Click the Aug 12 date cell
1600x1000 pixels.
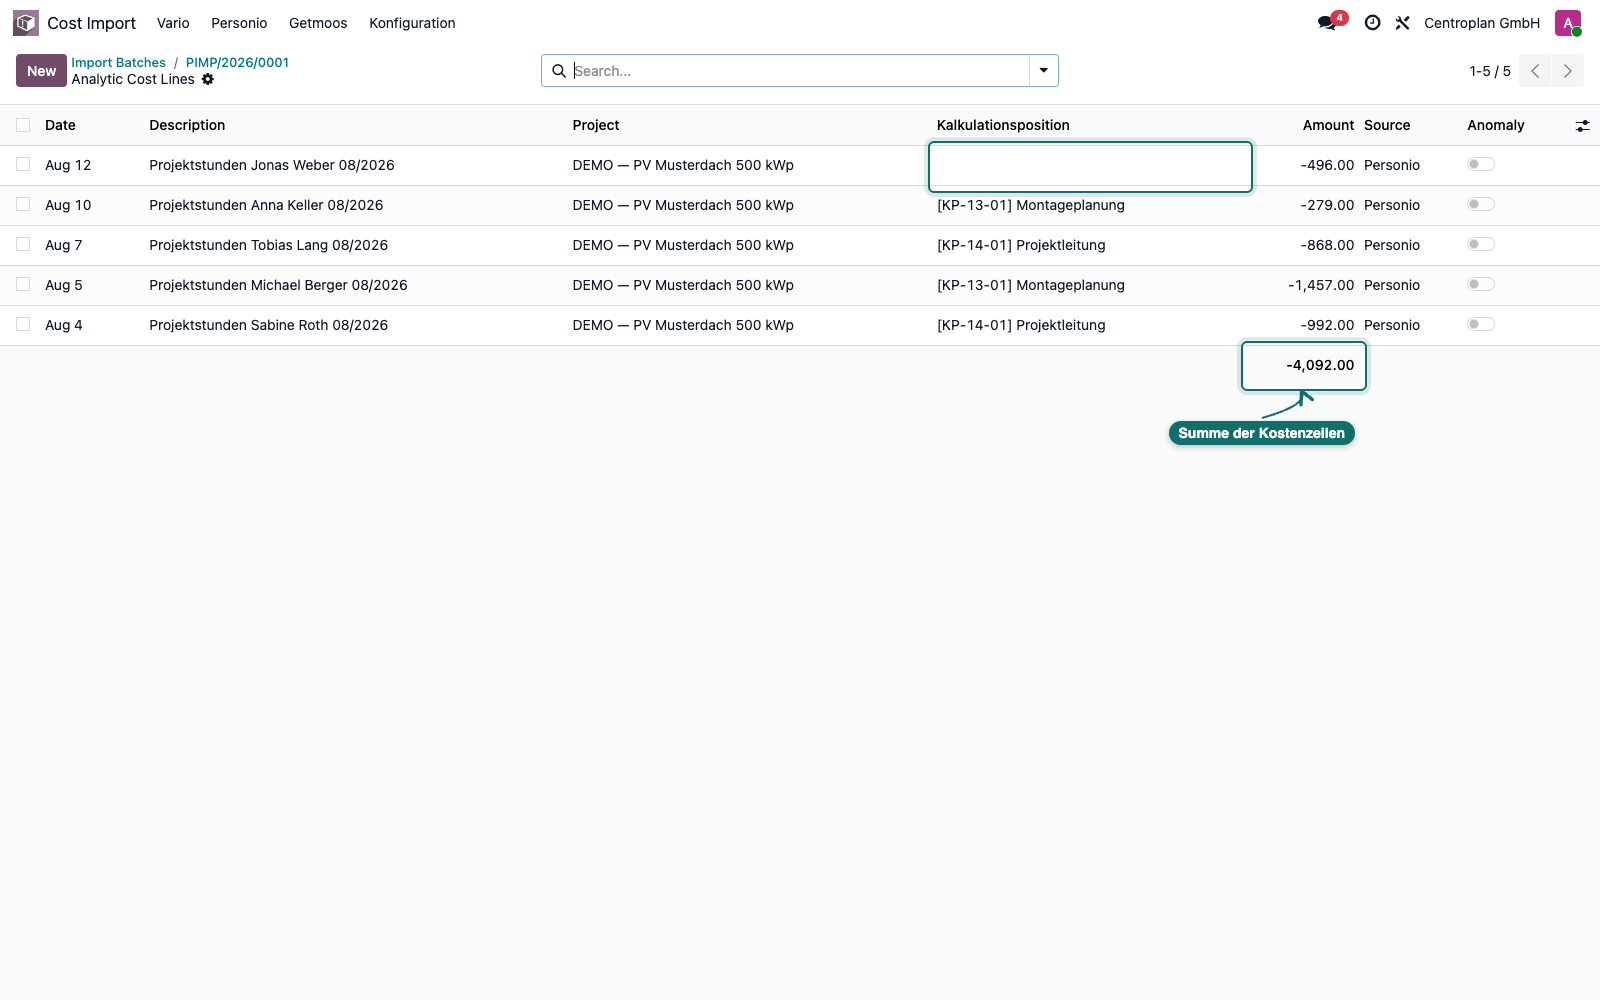click(68, 165)
